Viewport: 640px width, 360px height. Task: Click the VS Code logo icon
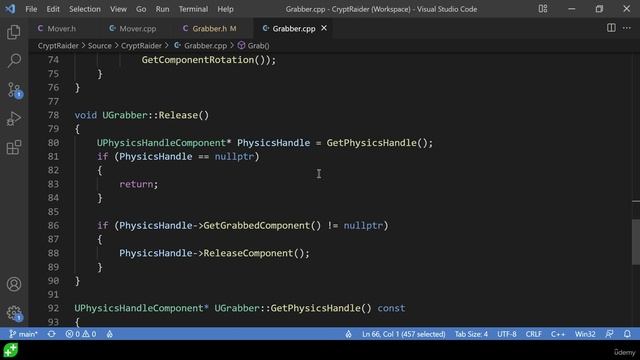pos(10,9)
